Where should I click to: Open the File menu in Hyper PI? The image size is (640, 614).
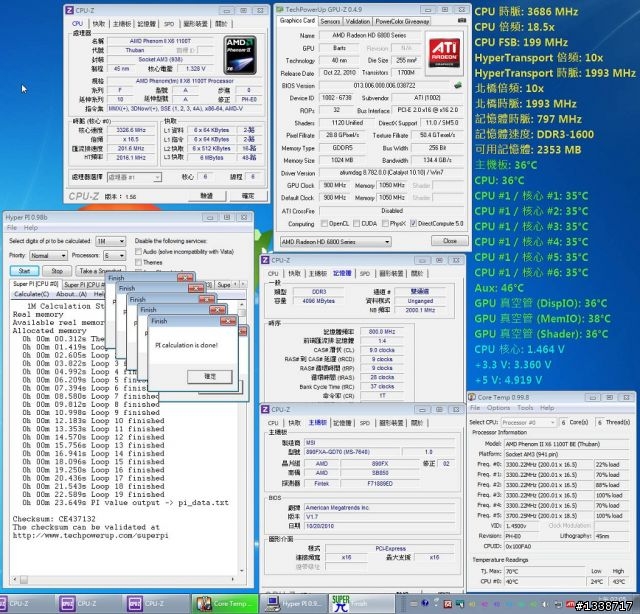(12, 228)
